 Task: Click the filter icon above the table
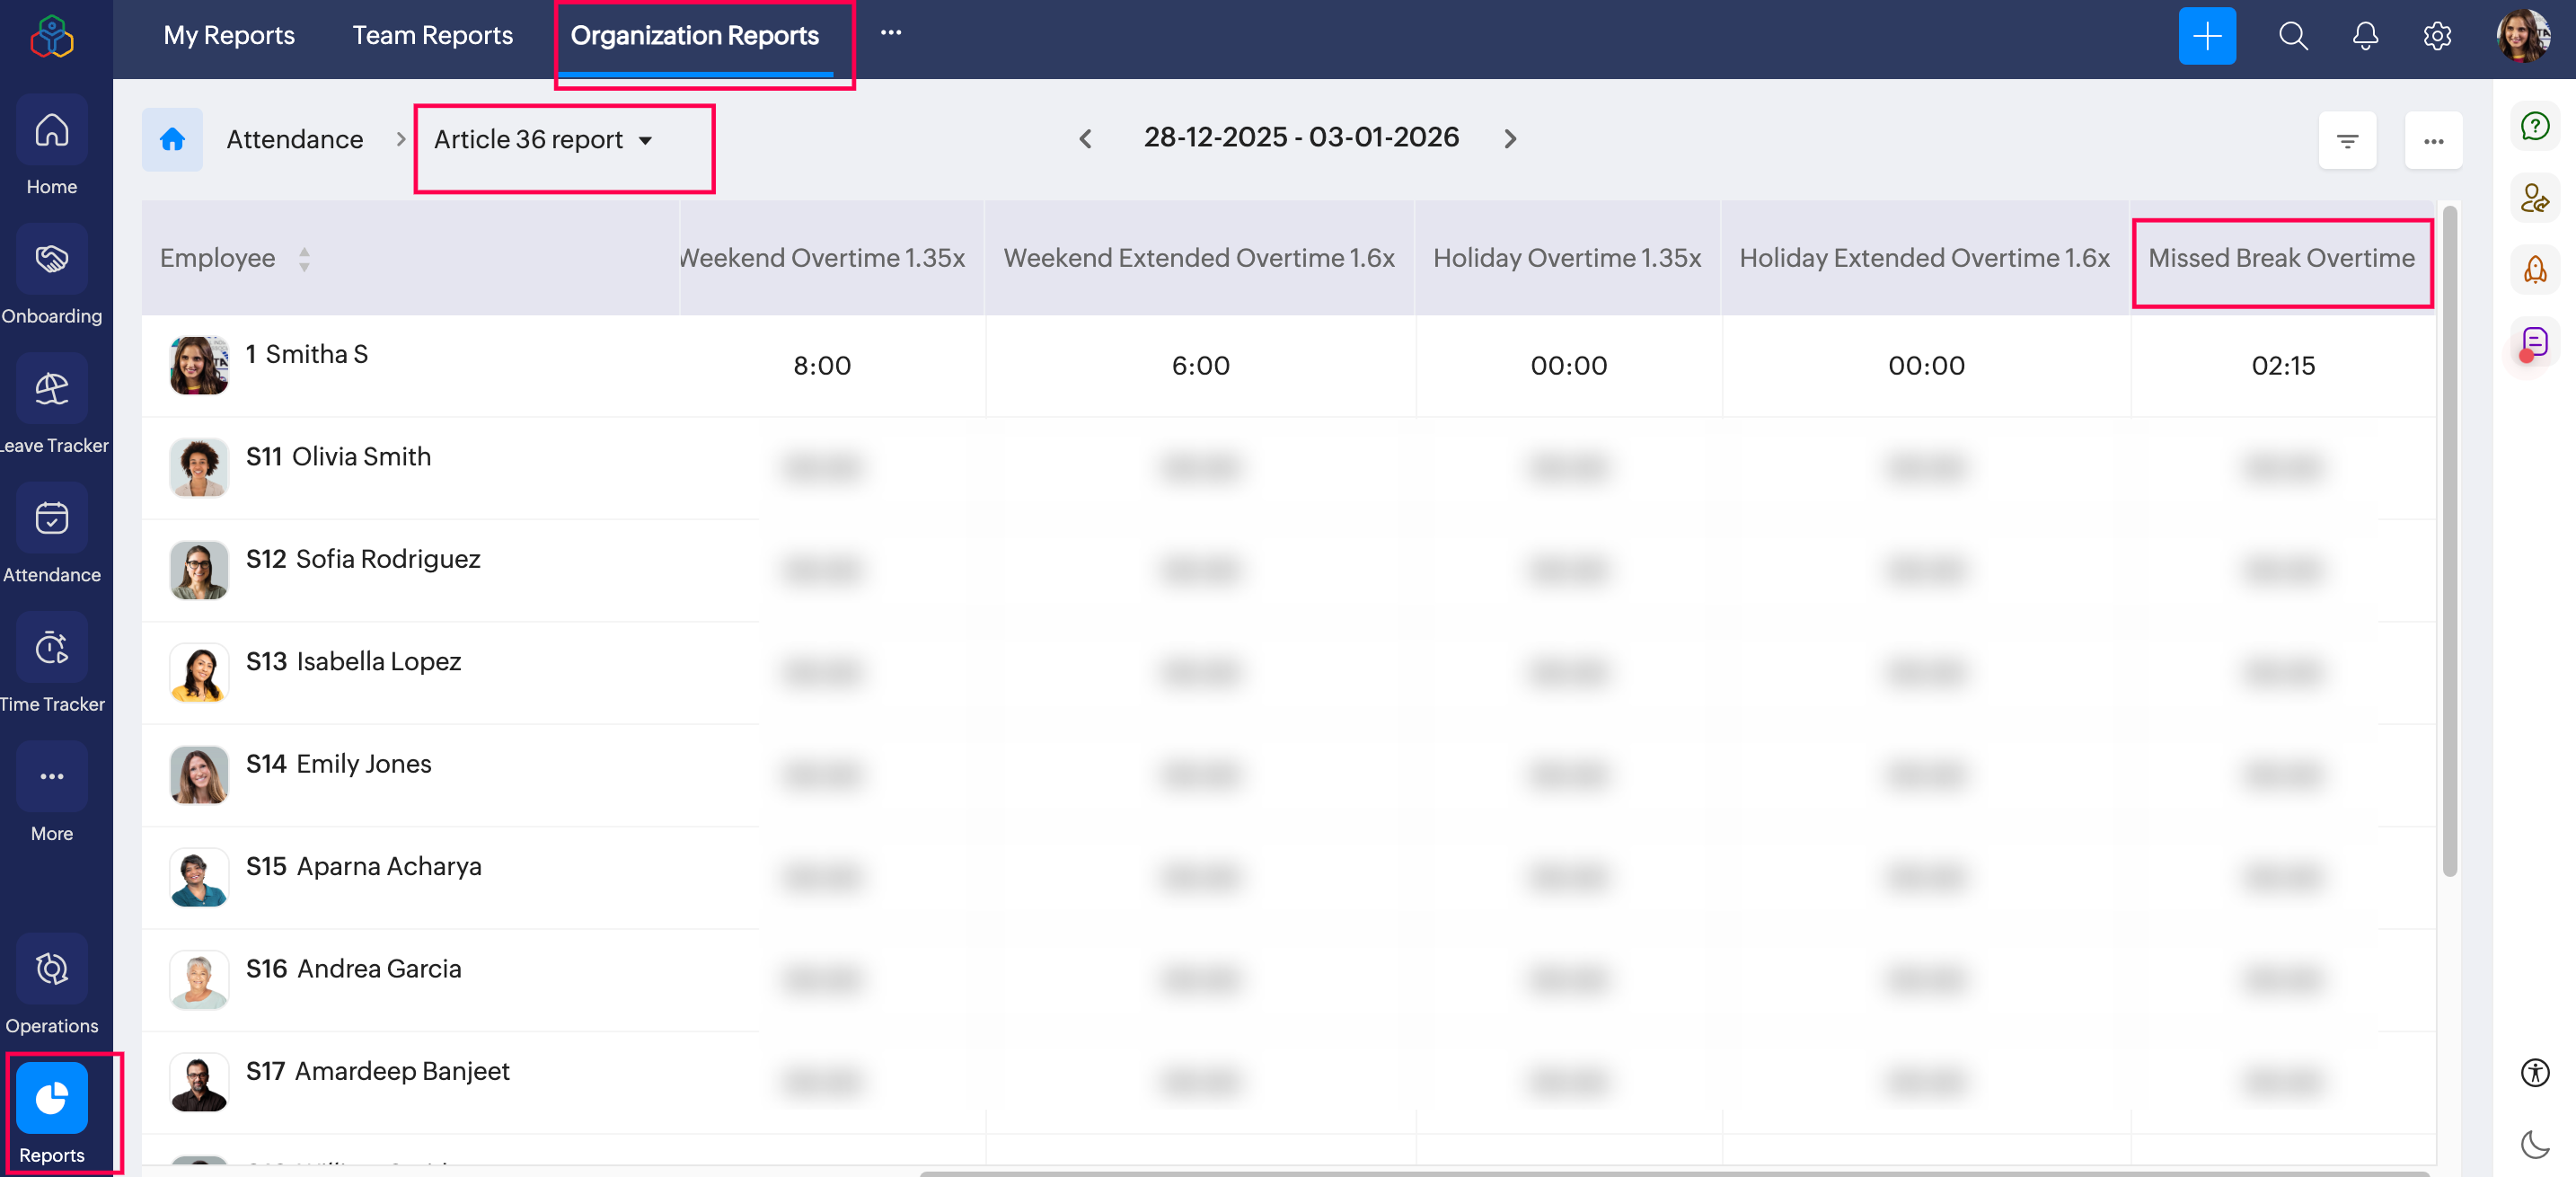click(x=2347, y=140)
